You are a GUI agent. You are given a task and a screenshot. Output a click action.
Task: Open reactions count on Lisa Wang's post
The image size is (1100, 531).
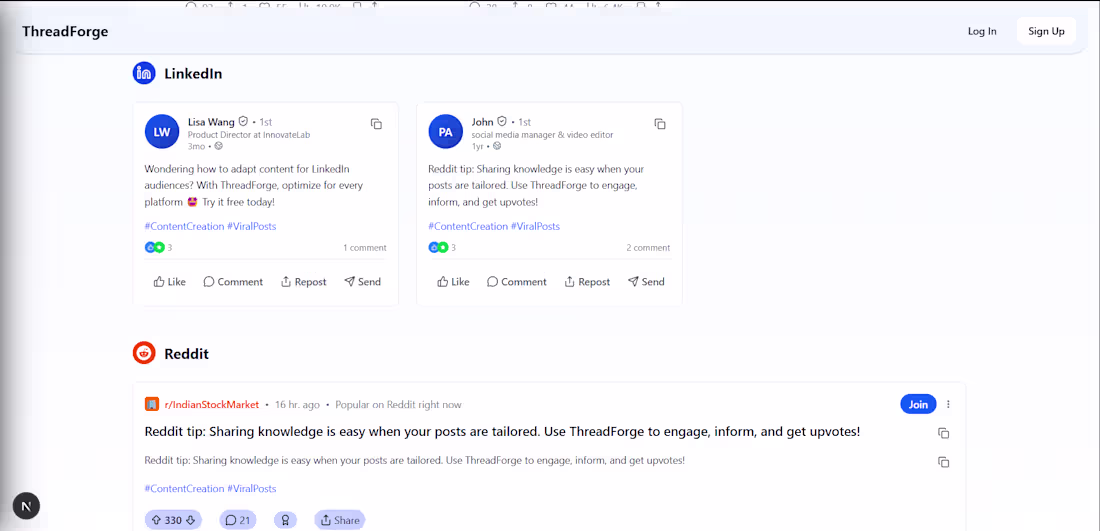tap(159, 248)
